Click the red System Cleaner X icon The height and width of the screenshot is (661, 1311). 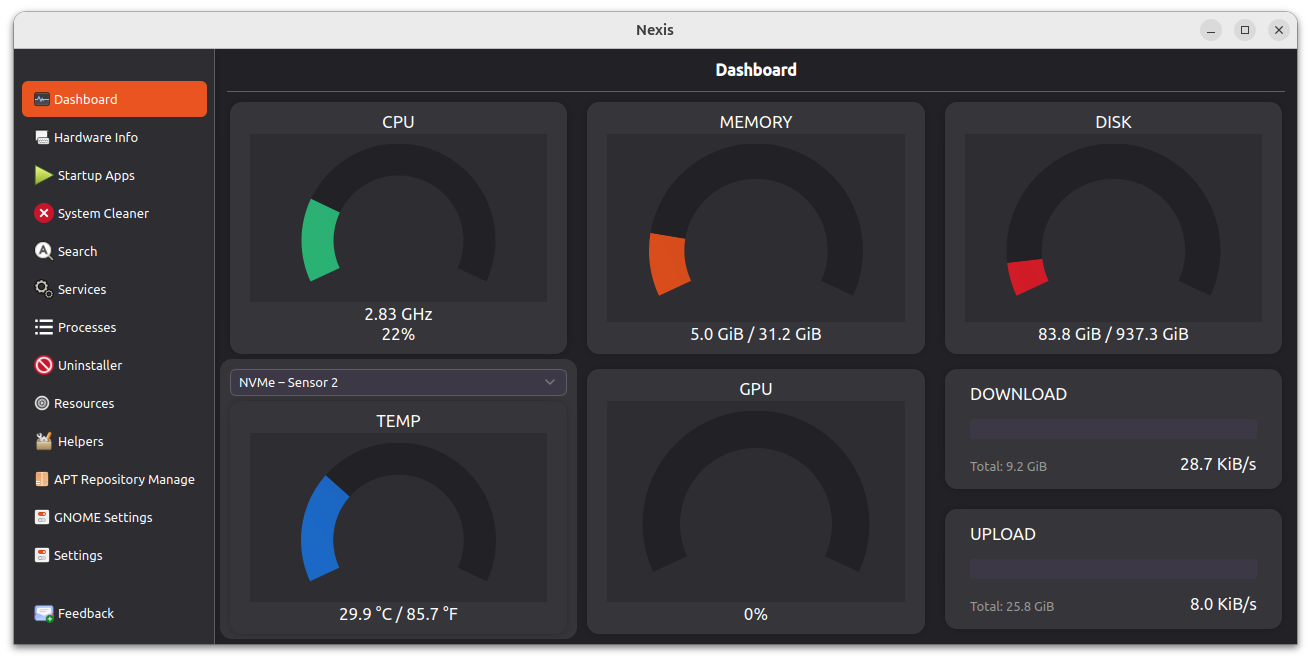pos(44,213)
